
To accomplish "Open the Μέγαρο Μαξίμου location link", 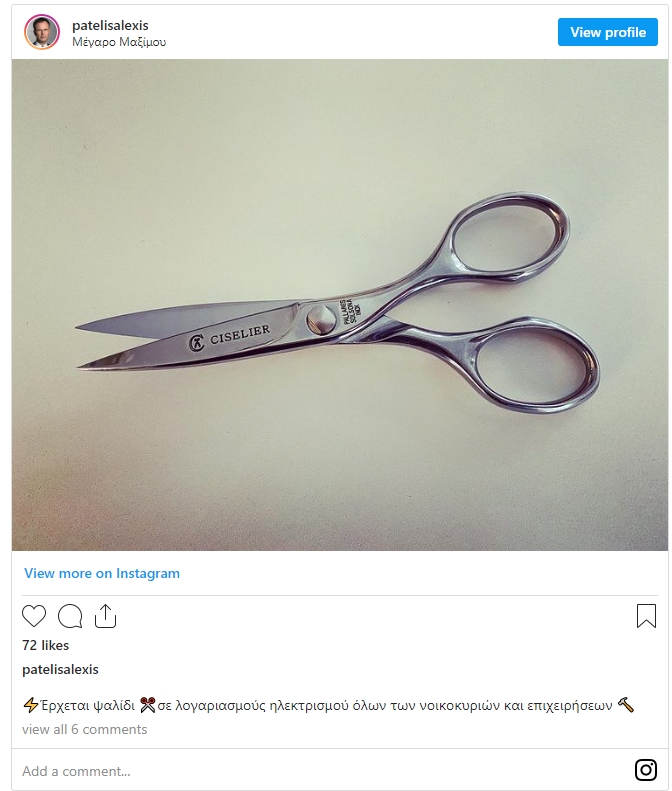I will pos(119,42).
